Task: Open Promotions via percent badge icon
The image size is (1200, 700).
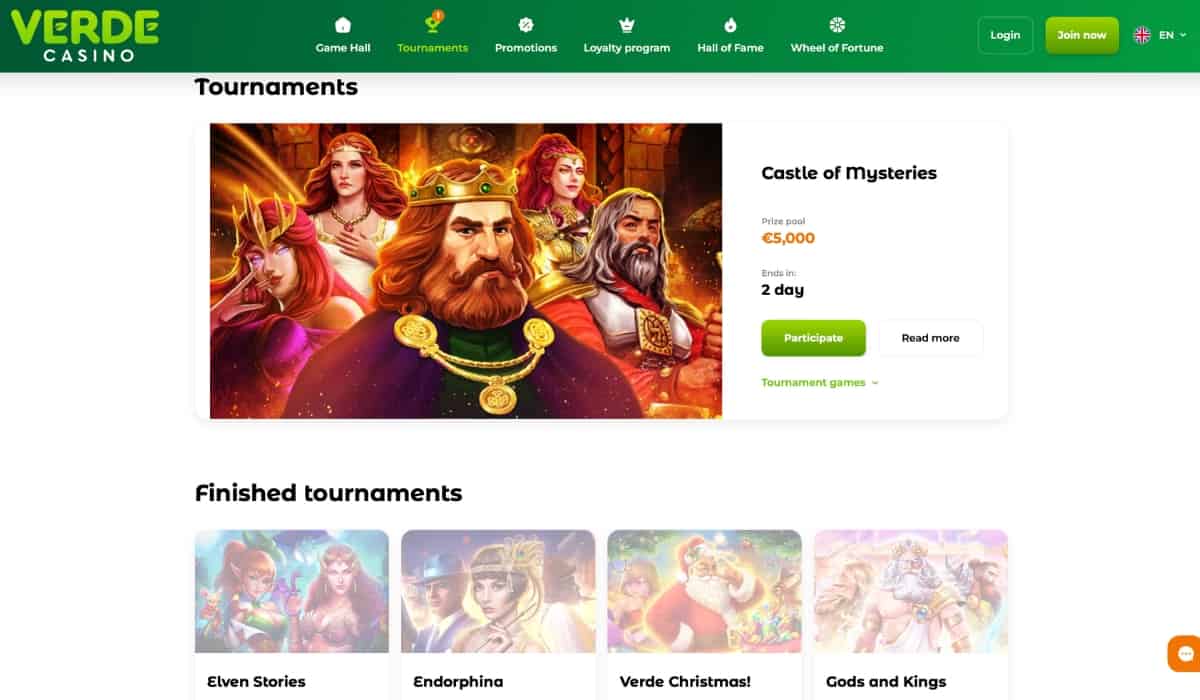Action: click(526, 25)
